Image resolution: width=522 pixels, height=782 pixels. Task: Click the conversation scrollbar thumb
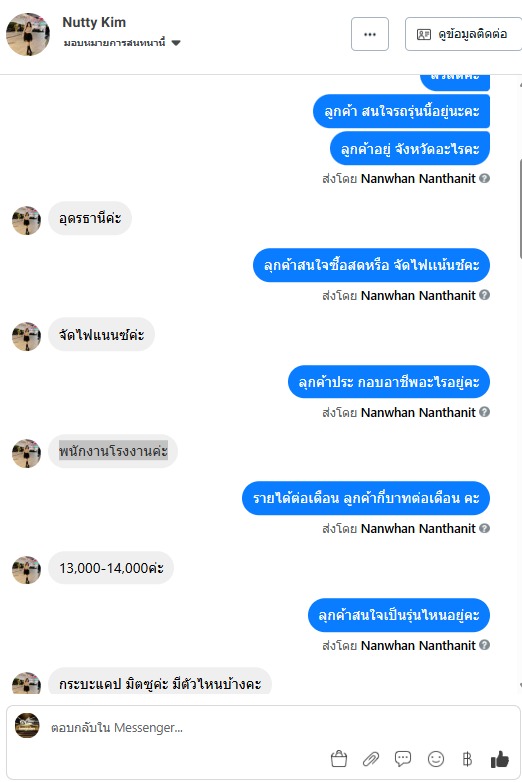520,208
